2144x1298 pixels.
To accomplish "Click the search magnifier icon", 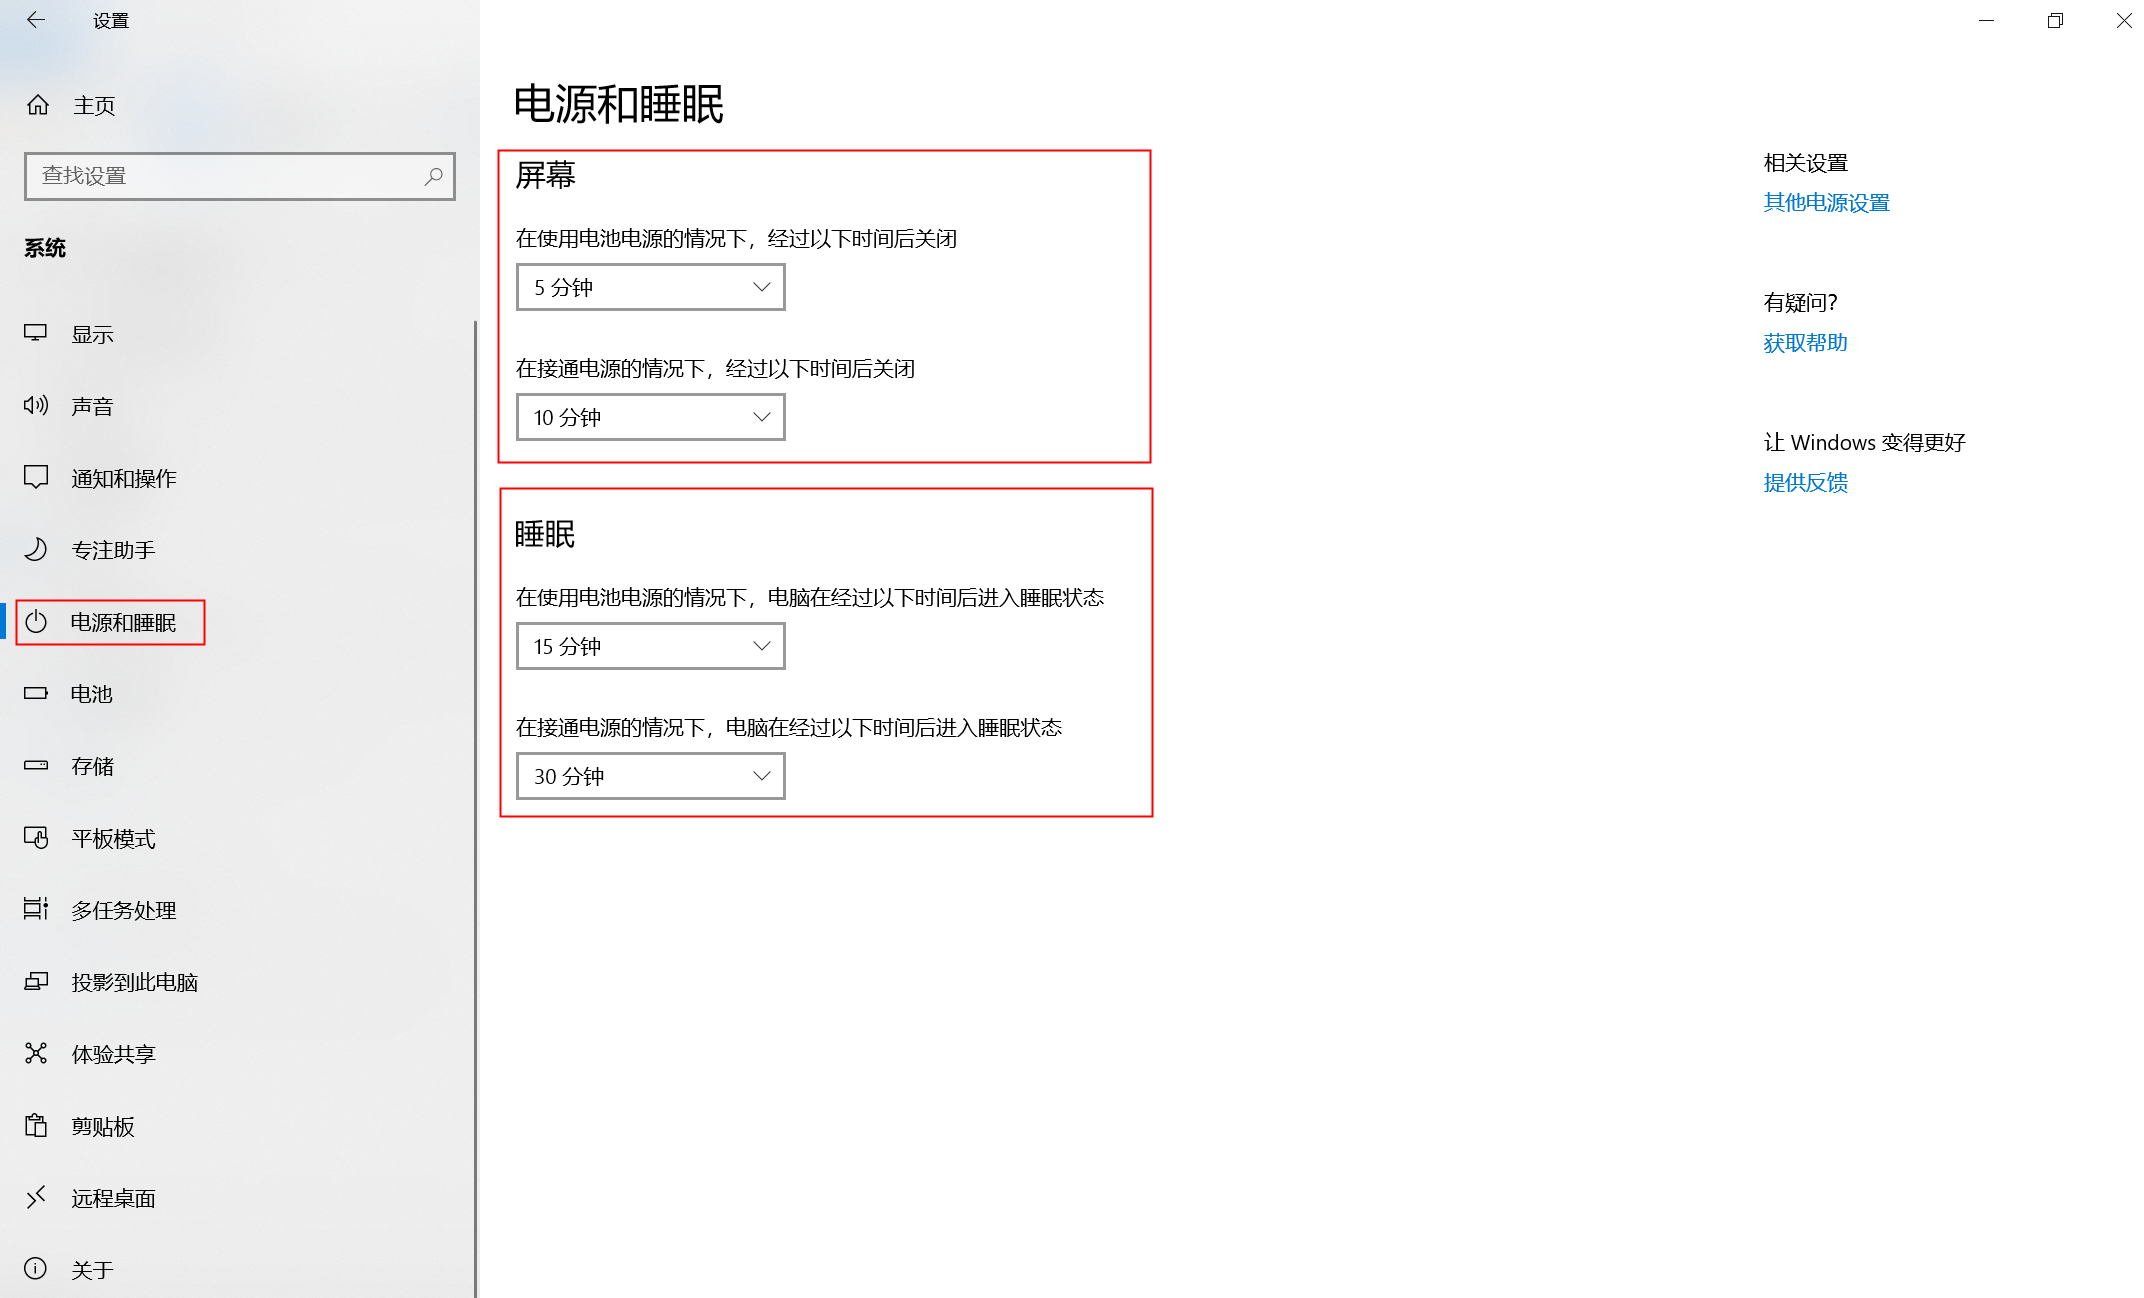I will click(433, 176).
